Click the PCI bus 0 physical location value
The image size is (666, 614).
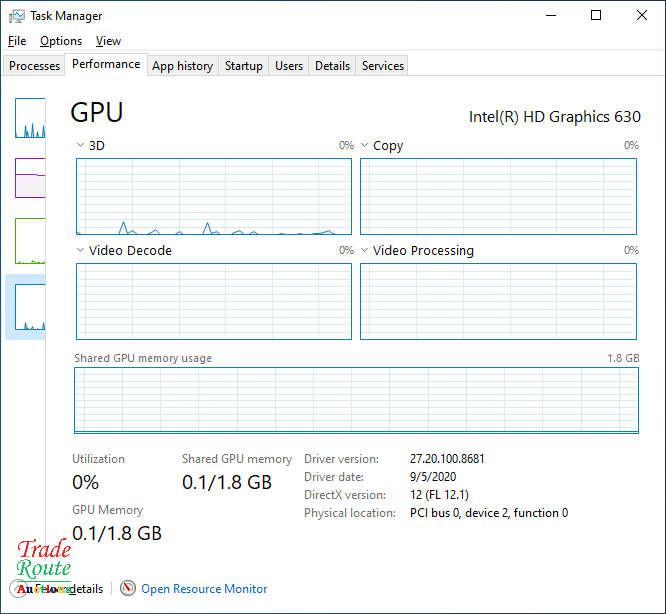489,513
